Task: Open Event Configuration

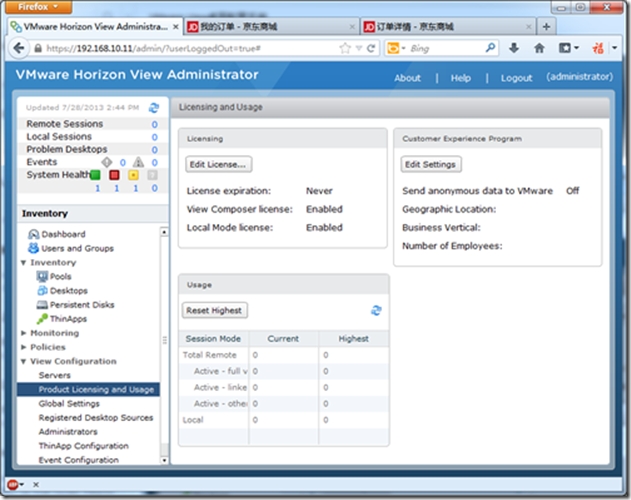Action: [78, 460]
